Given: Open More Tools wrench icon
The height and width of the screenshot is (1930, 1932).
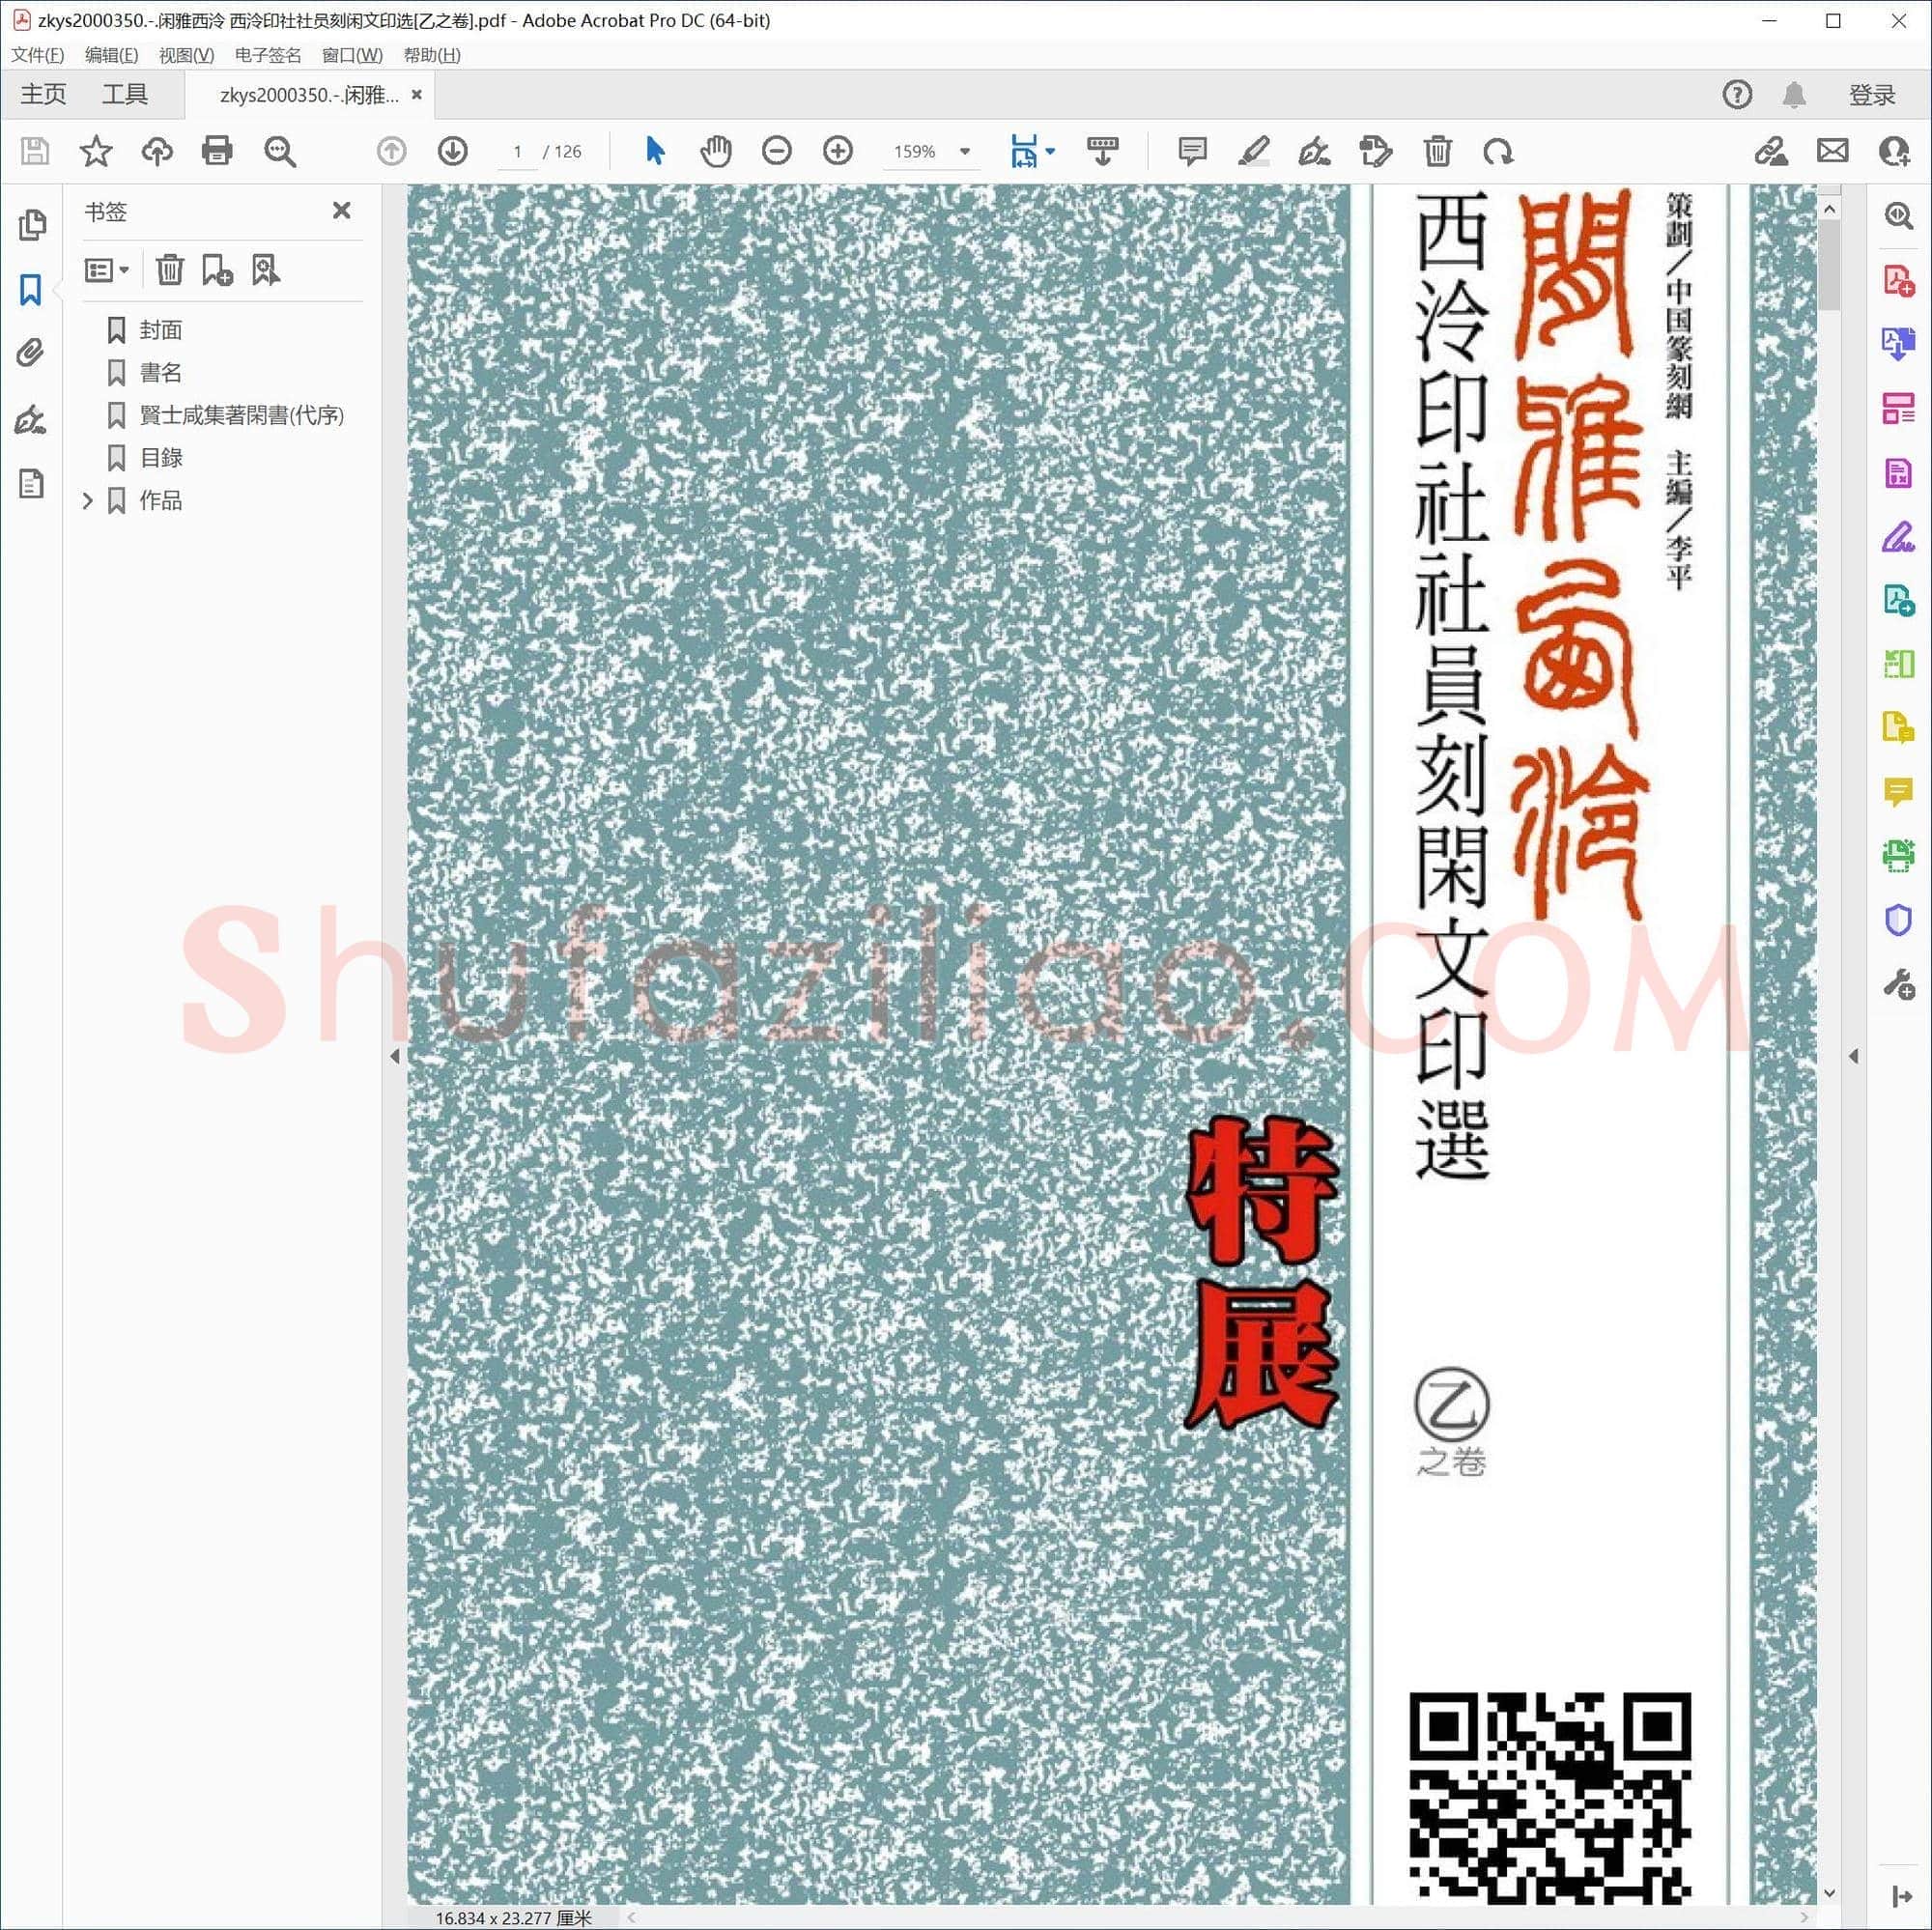Looking at the screenshot, I should 1898,985.
